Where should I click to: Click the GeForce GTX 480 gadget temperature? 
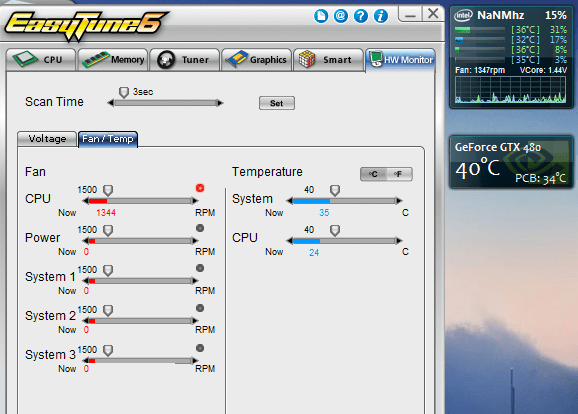pos(478,169)
